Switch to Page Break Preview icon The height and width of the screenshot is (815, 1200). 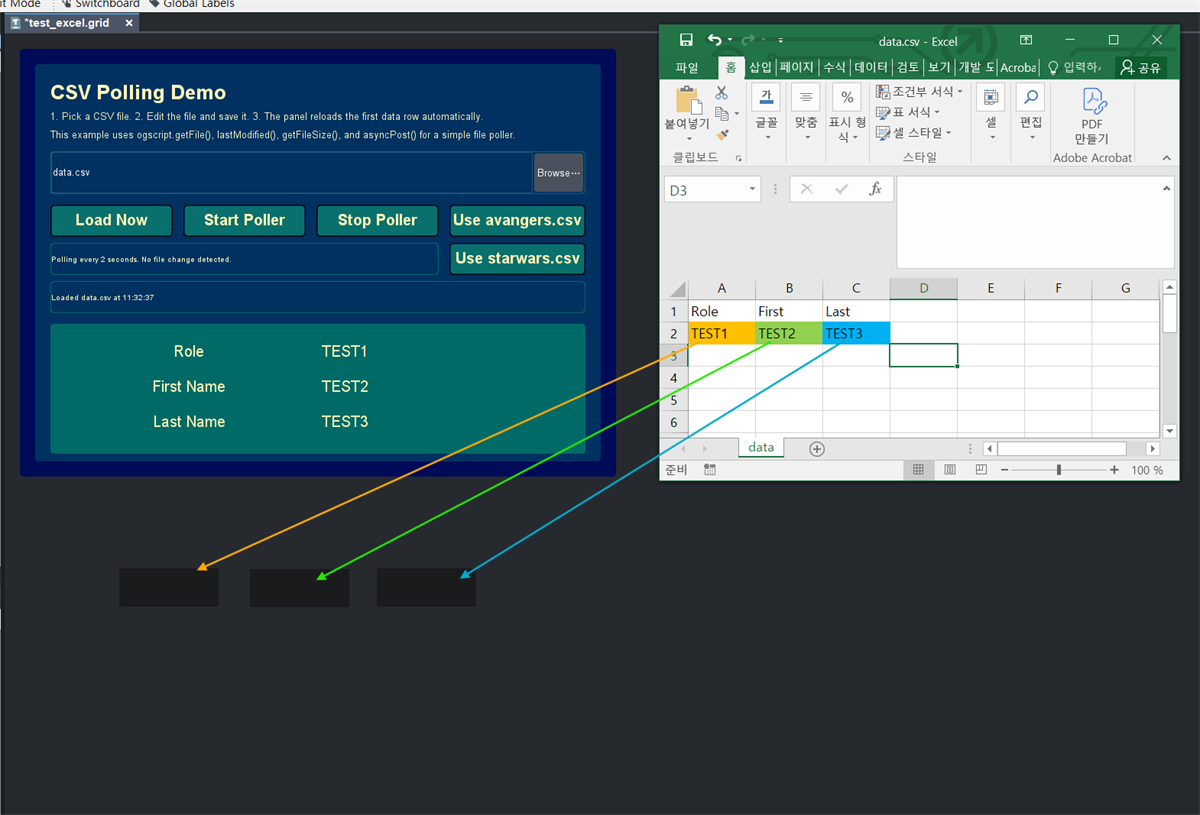click(981, 469)
